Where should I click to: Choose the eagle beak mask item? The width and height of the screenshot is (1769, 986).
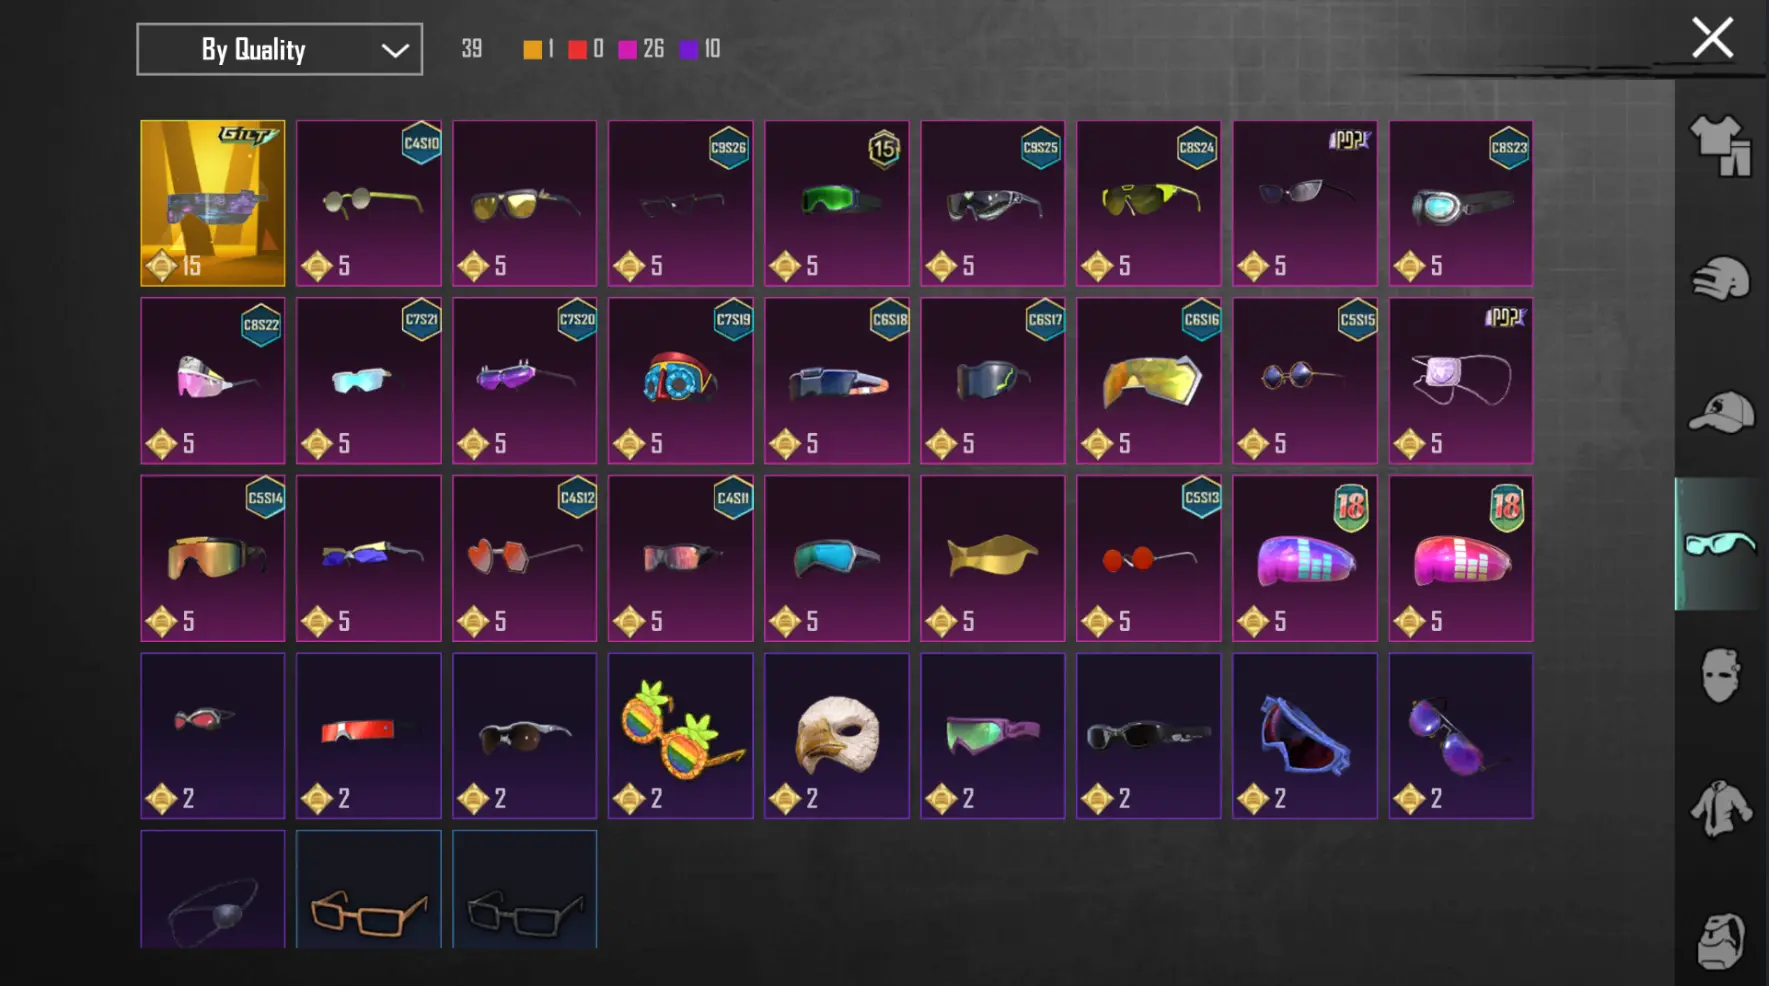coord(837,736)
